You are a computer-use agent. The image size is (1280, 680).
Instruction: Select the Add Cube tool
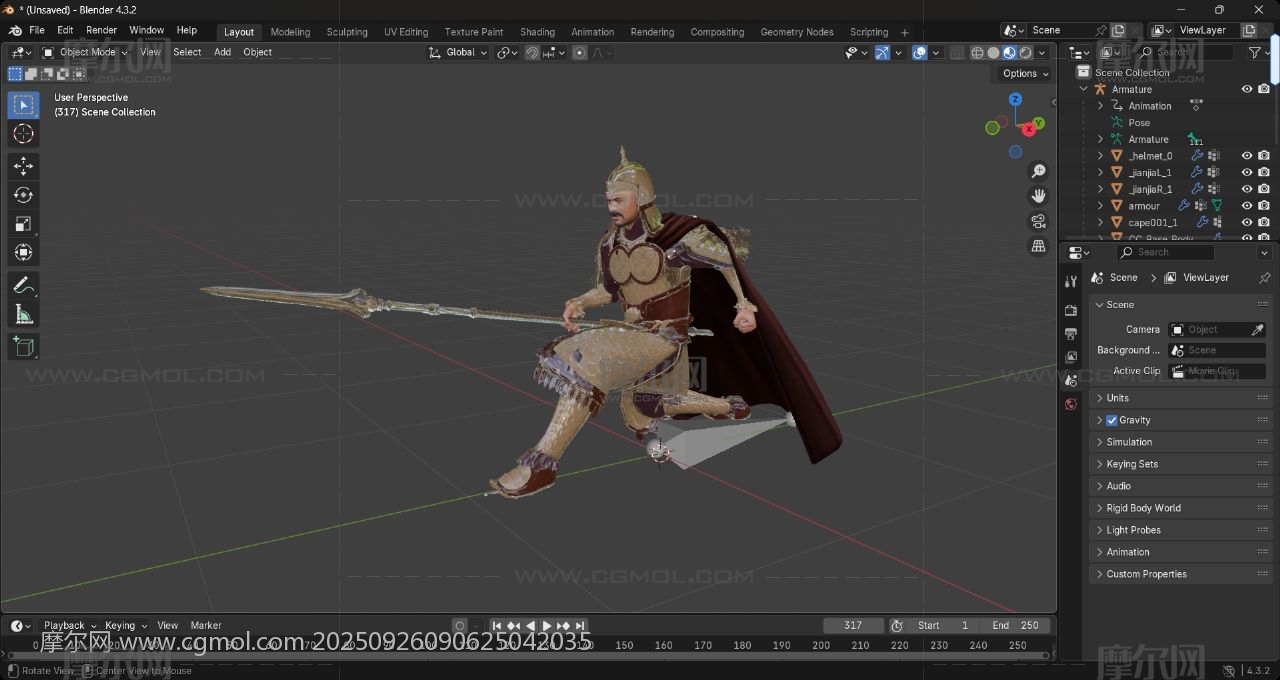(x=24, y=347)
